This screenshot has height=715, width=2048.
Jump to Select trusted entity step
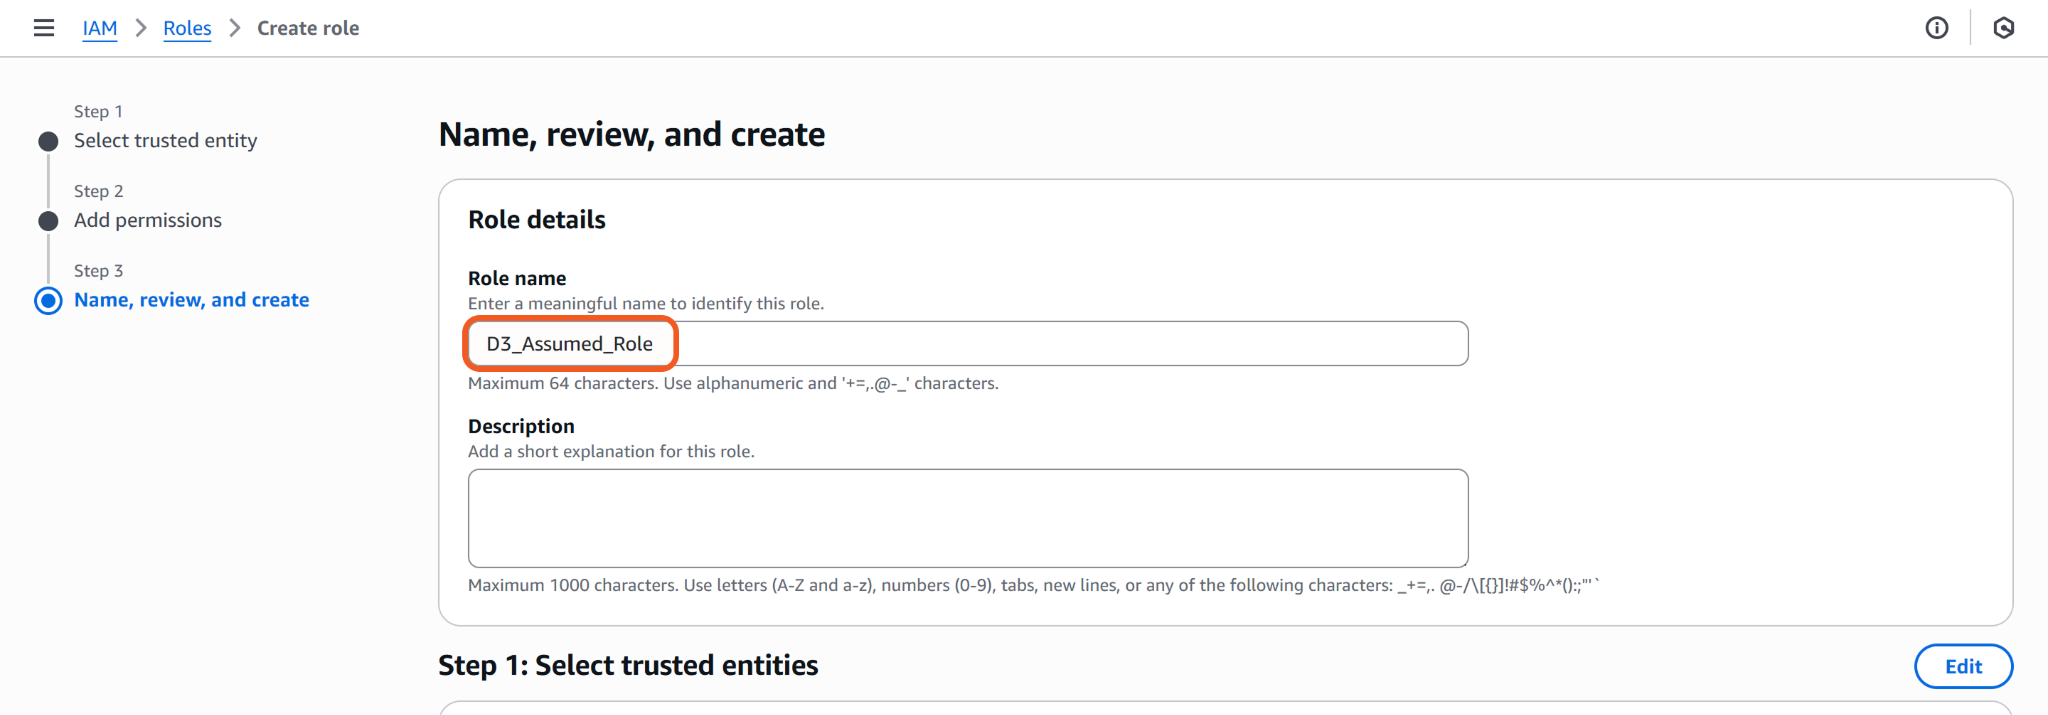pos(165,141)
